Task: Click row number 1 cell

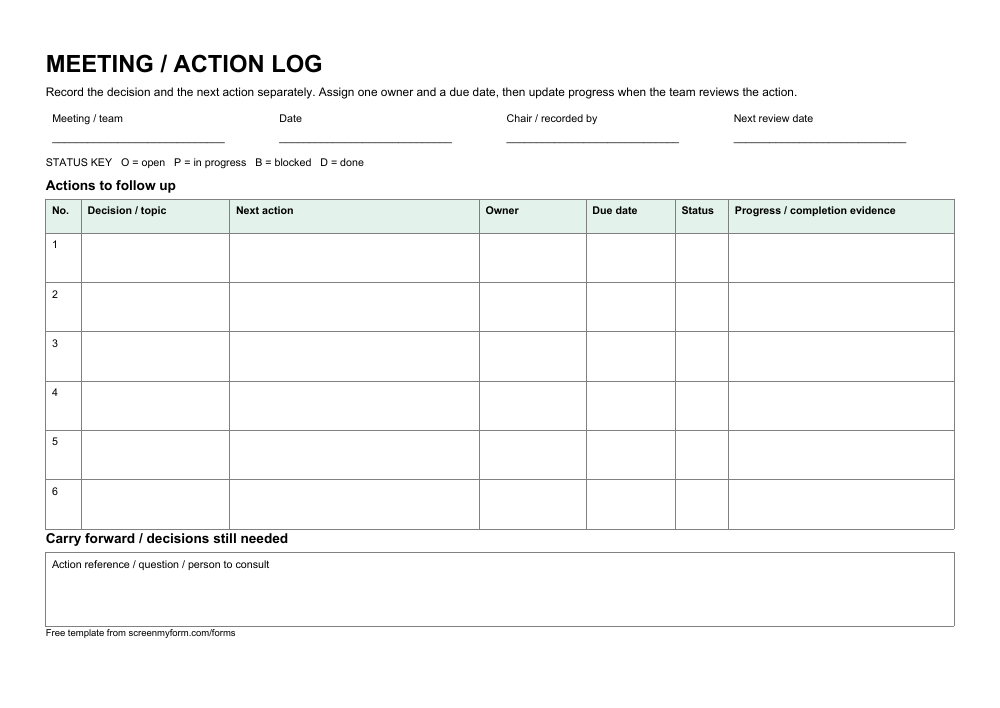Action: pyautogui.click(x=64, y=258)
